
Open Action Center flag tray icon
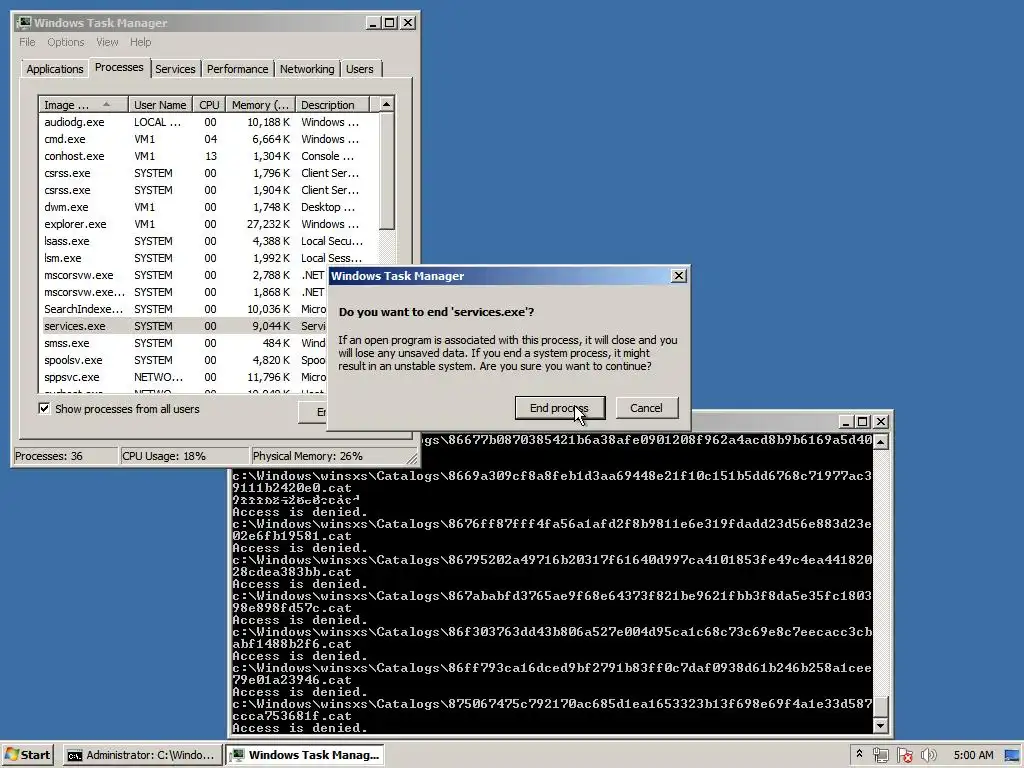coord(904,756)
